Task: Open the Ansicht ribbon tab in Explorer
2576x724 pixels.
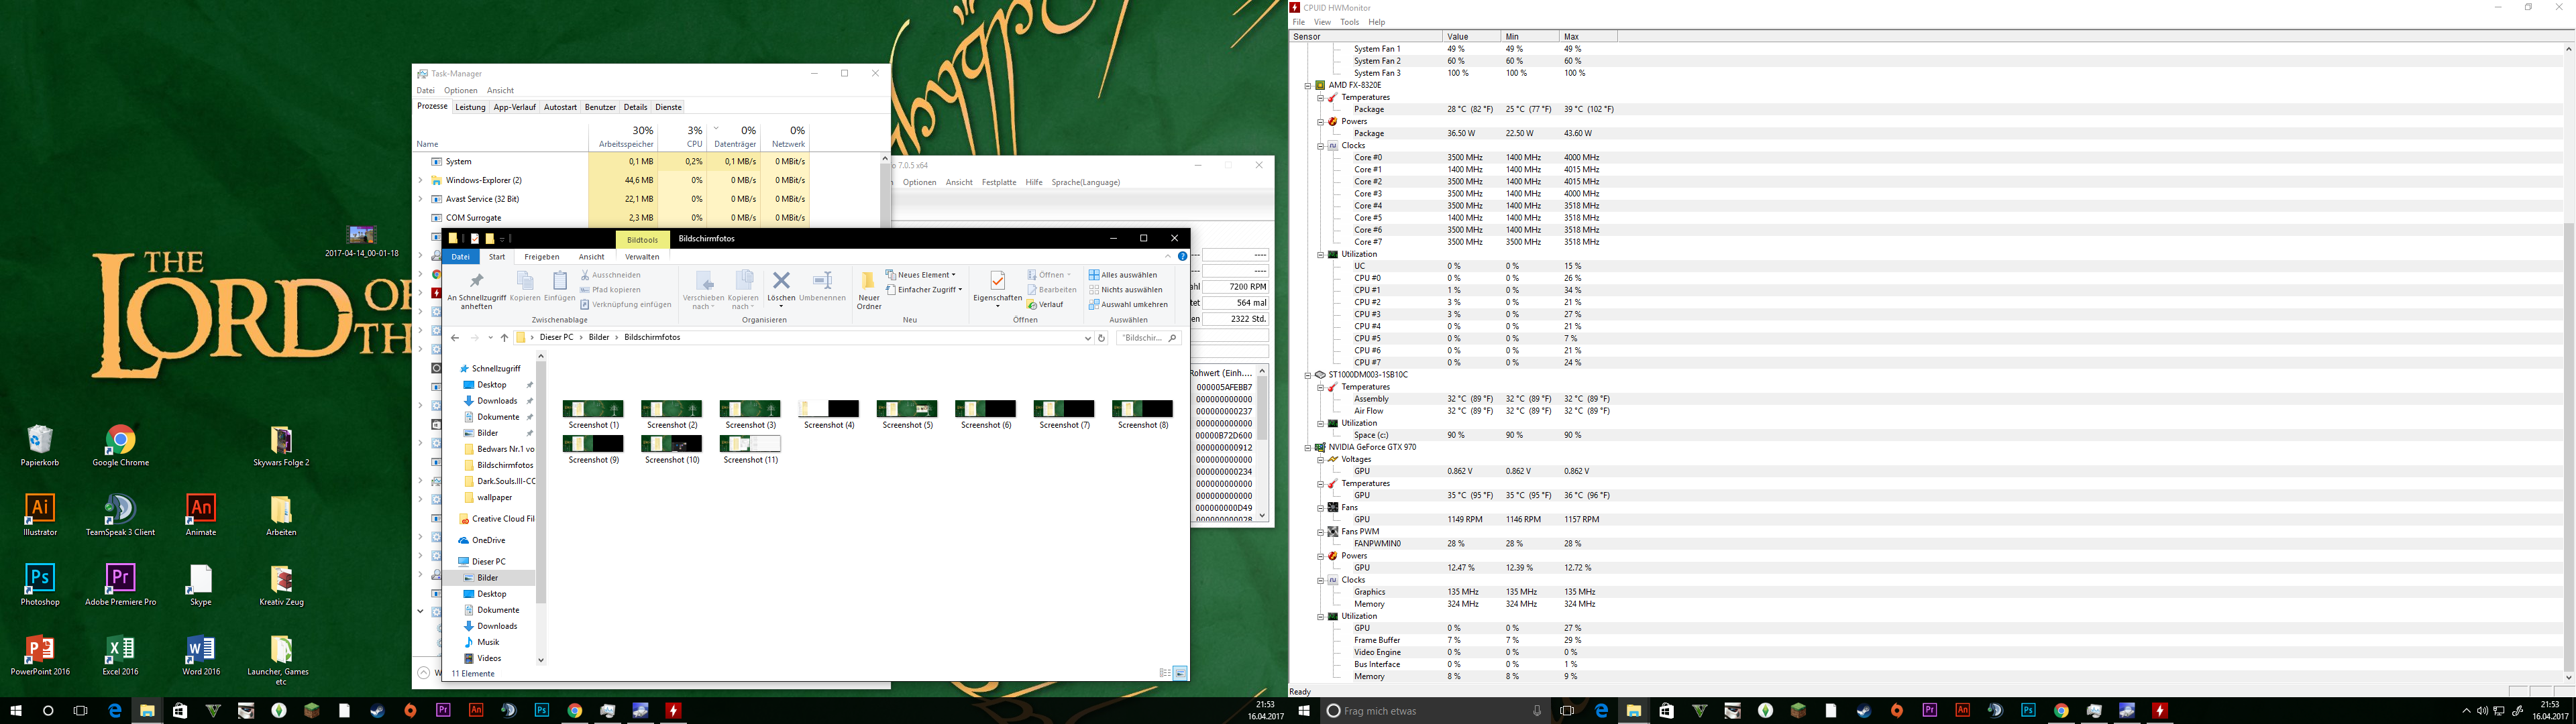Action: [591, 257]
